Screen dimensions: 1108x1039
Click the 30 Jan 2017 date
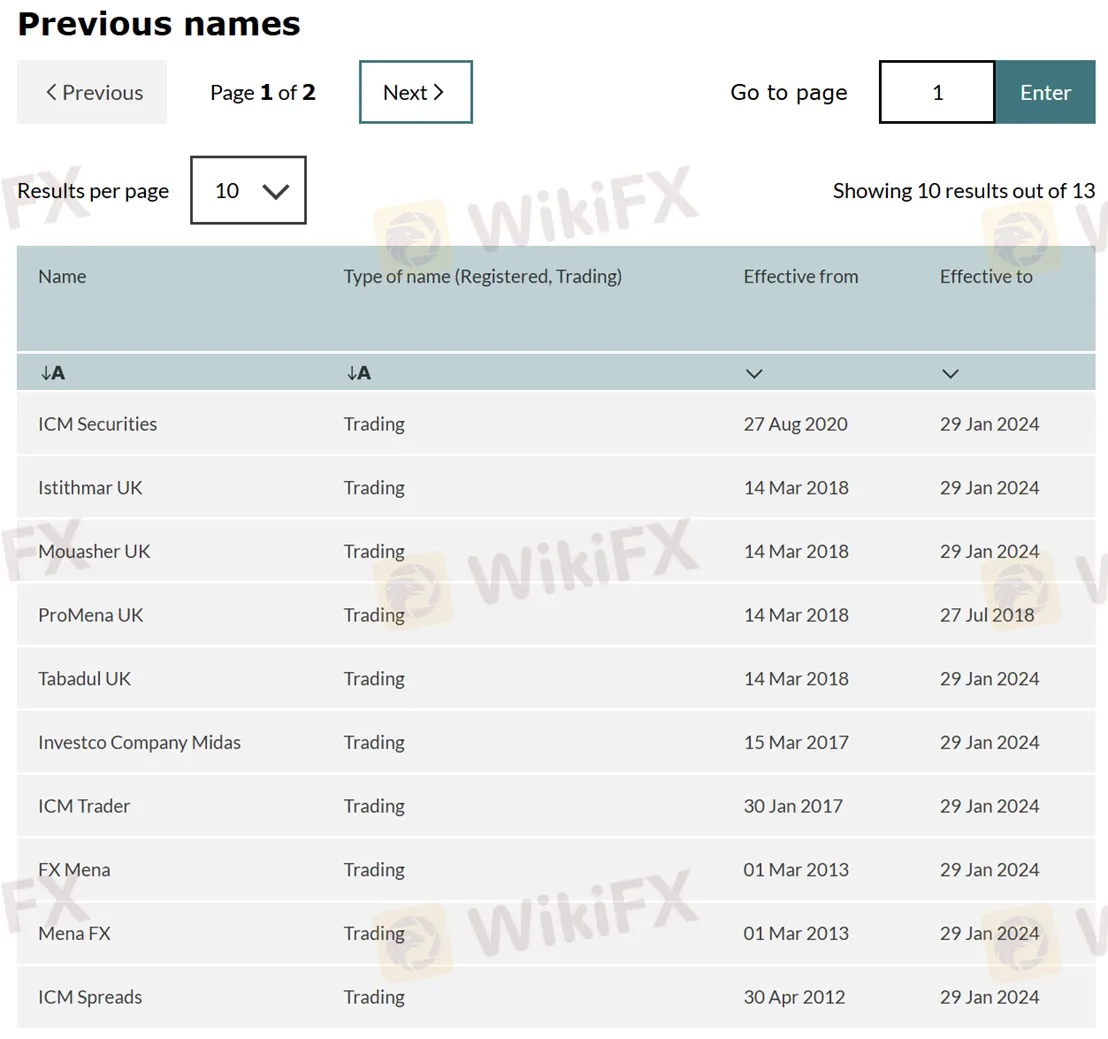pyautogui.click(x=793, y=806)
